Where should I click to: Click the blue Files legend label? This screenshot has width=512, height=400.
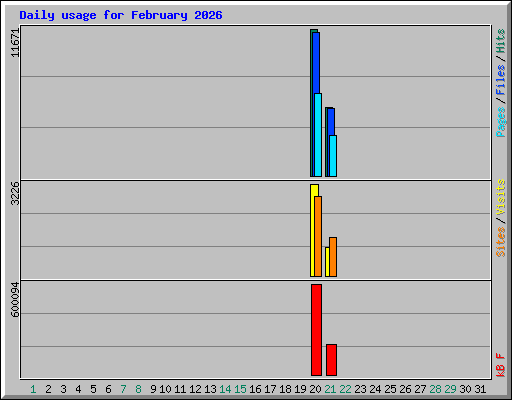tap(500, 80)
